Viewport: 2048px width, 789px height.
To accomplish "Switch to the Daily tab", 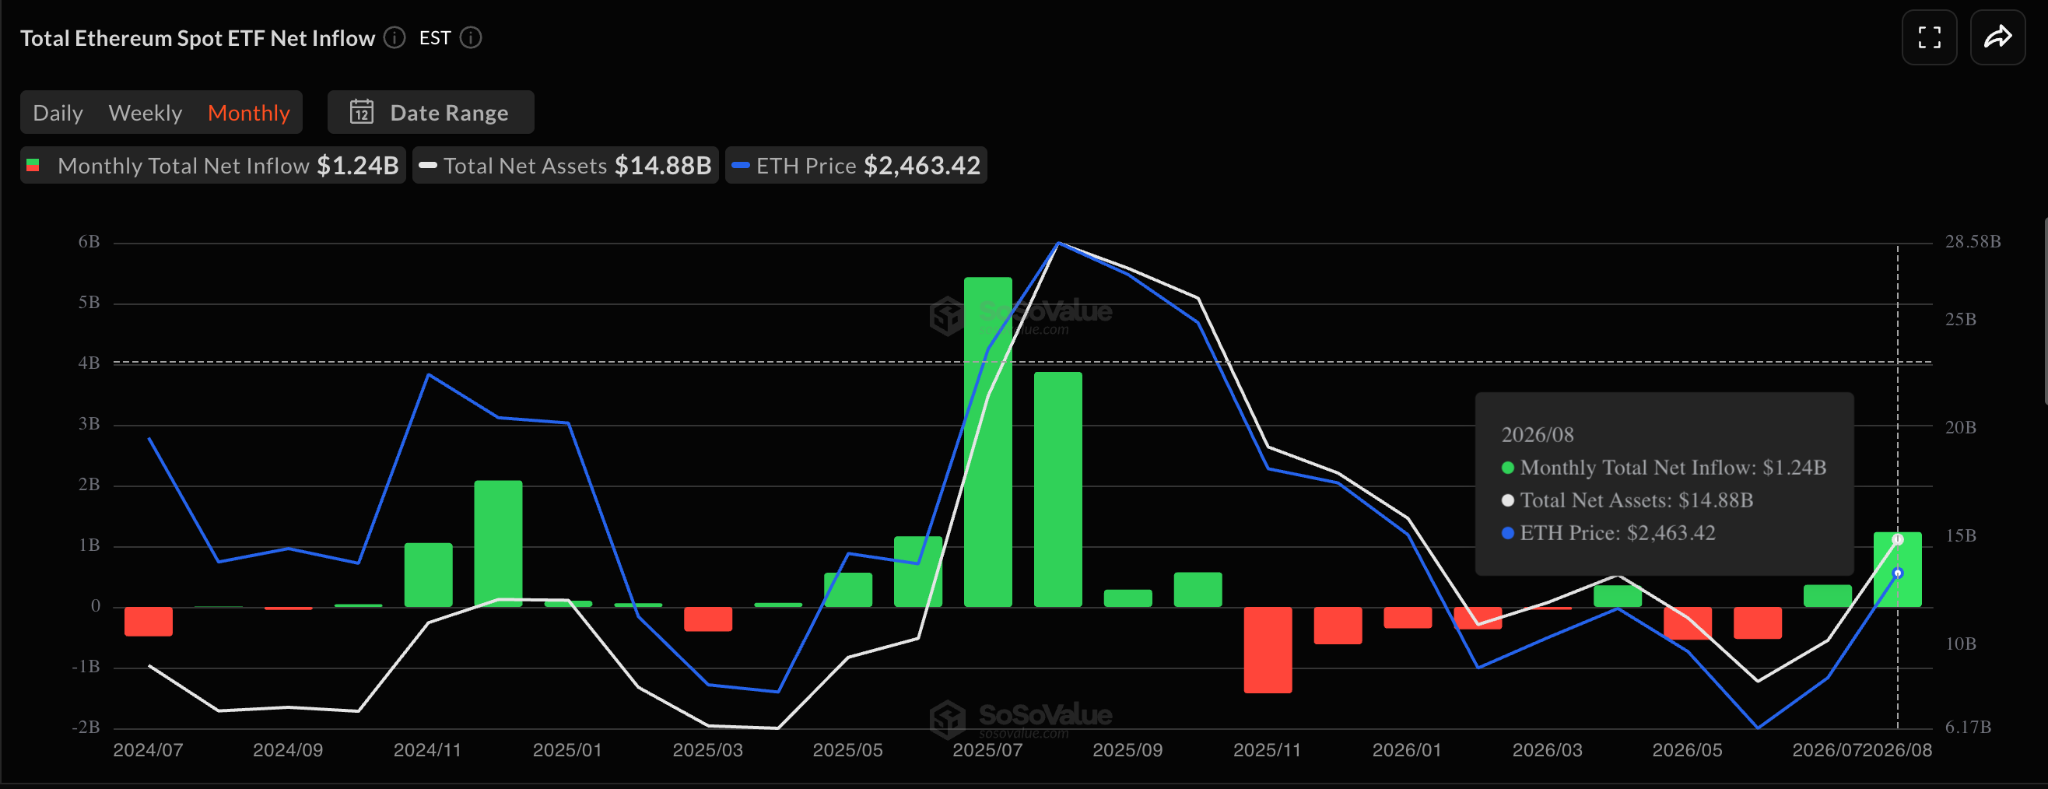I will (x=58, y=113).
